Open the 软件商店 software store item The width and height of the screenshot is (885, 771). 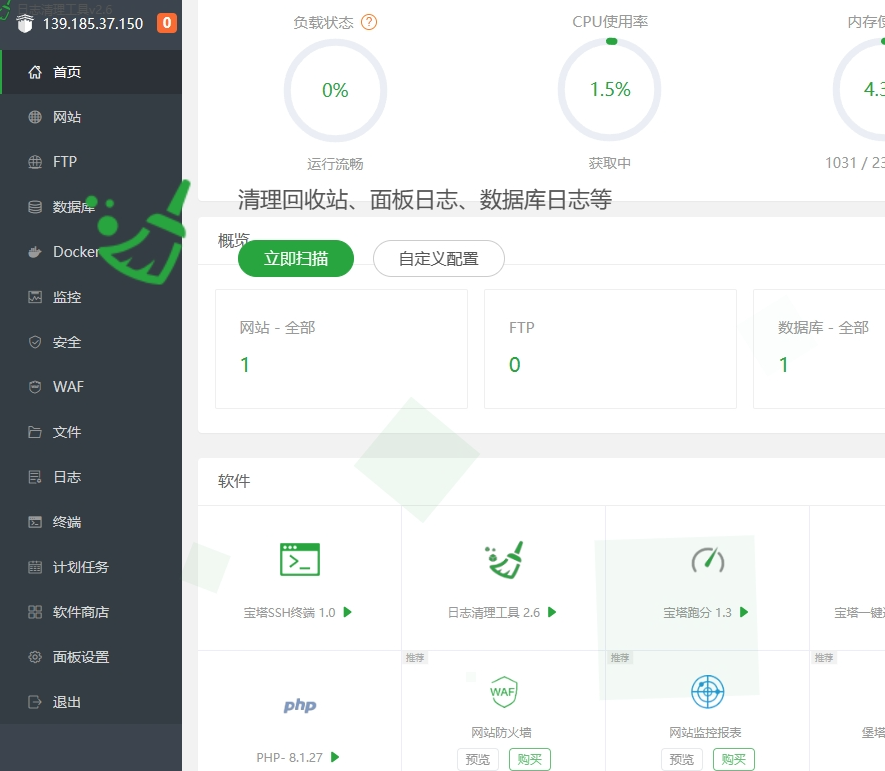tap(91, 612)
